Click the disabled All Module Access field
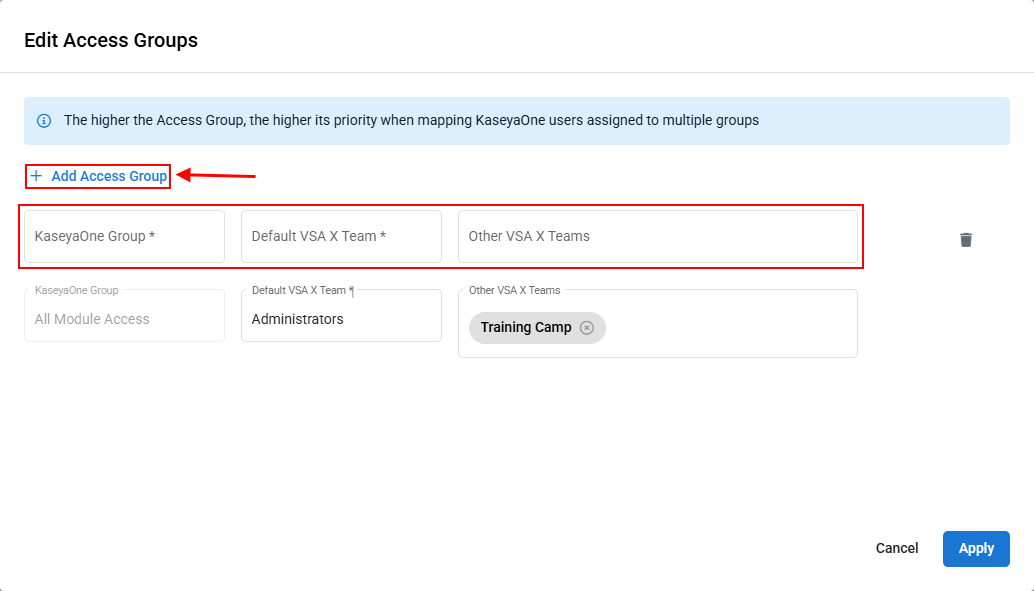This screenshot has height=591, width=1034. (x=124, y=319)
